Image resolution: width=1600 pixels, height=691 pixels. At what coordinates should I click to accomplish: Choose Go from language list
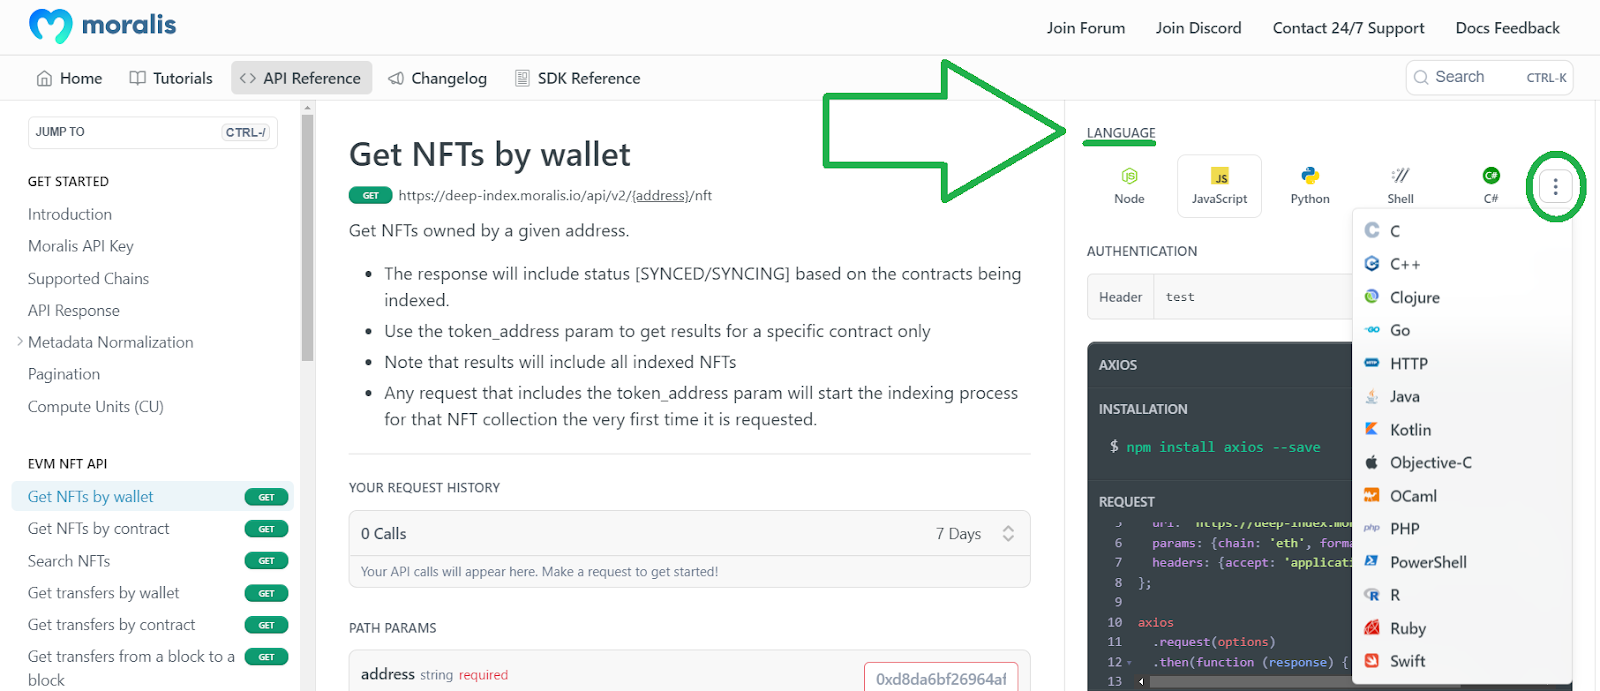tap(1461, 330)
